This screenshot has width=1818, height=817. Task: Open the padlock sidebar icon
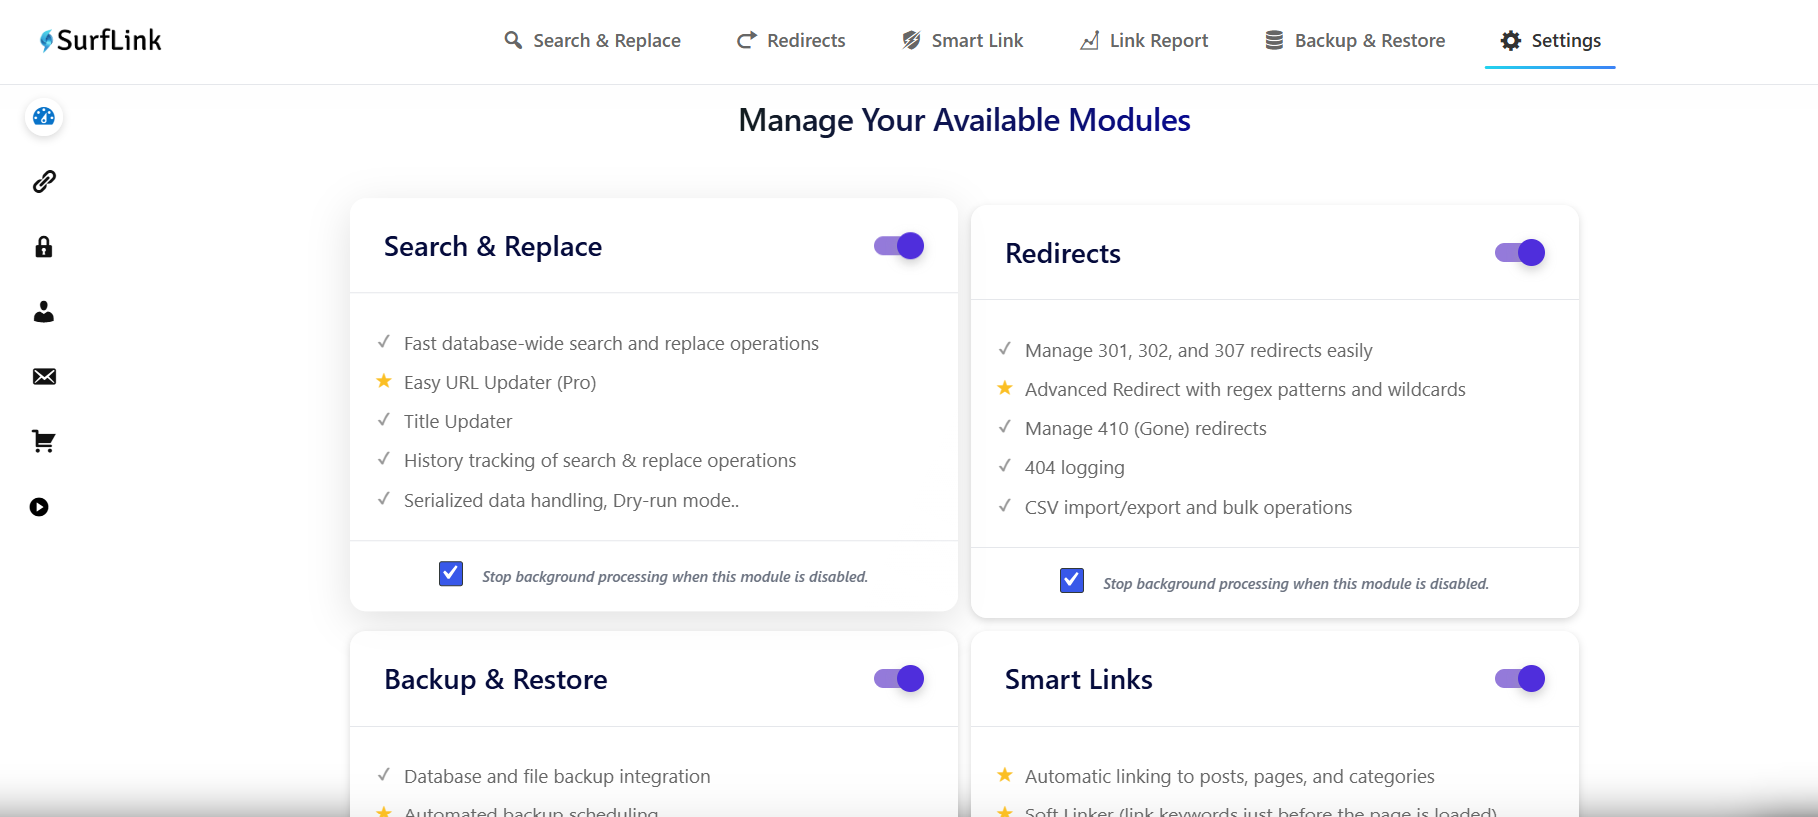tap(44, 247)
